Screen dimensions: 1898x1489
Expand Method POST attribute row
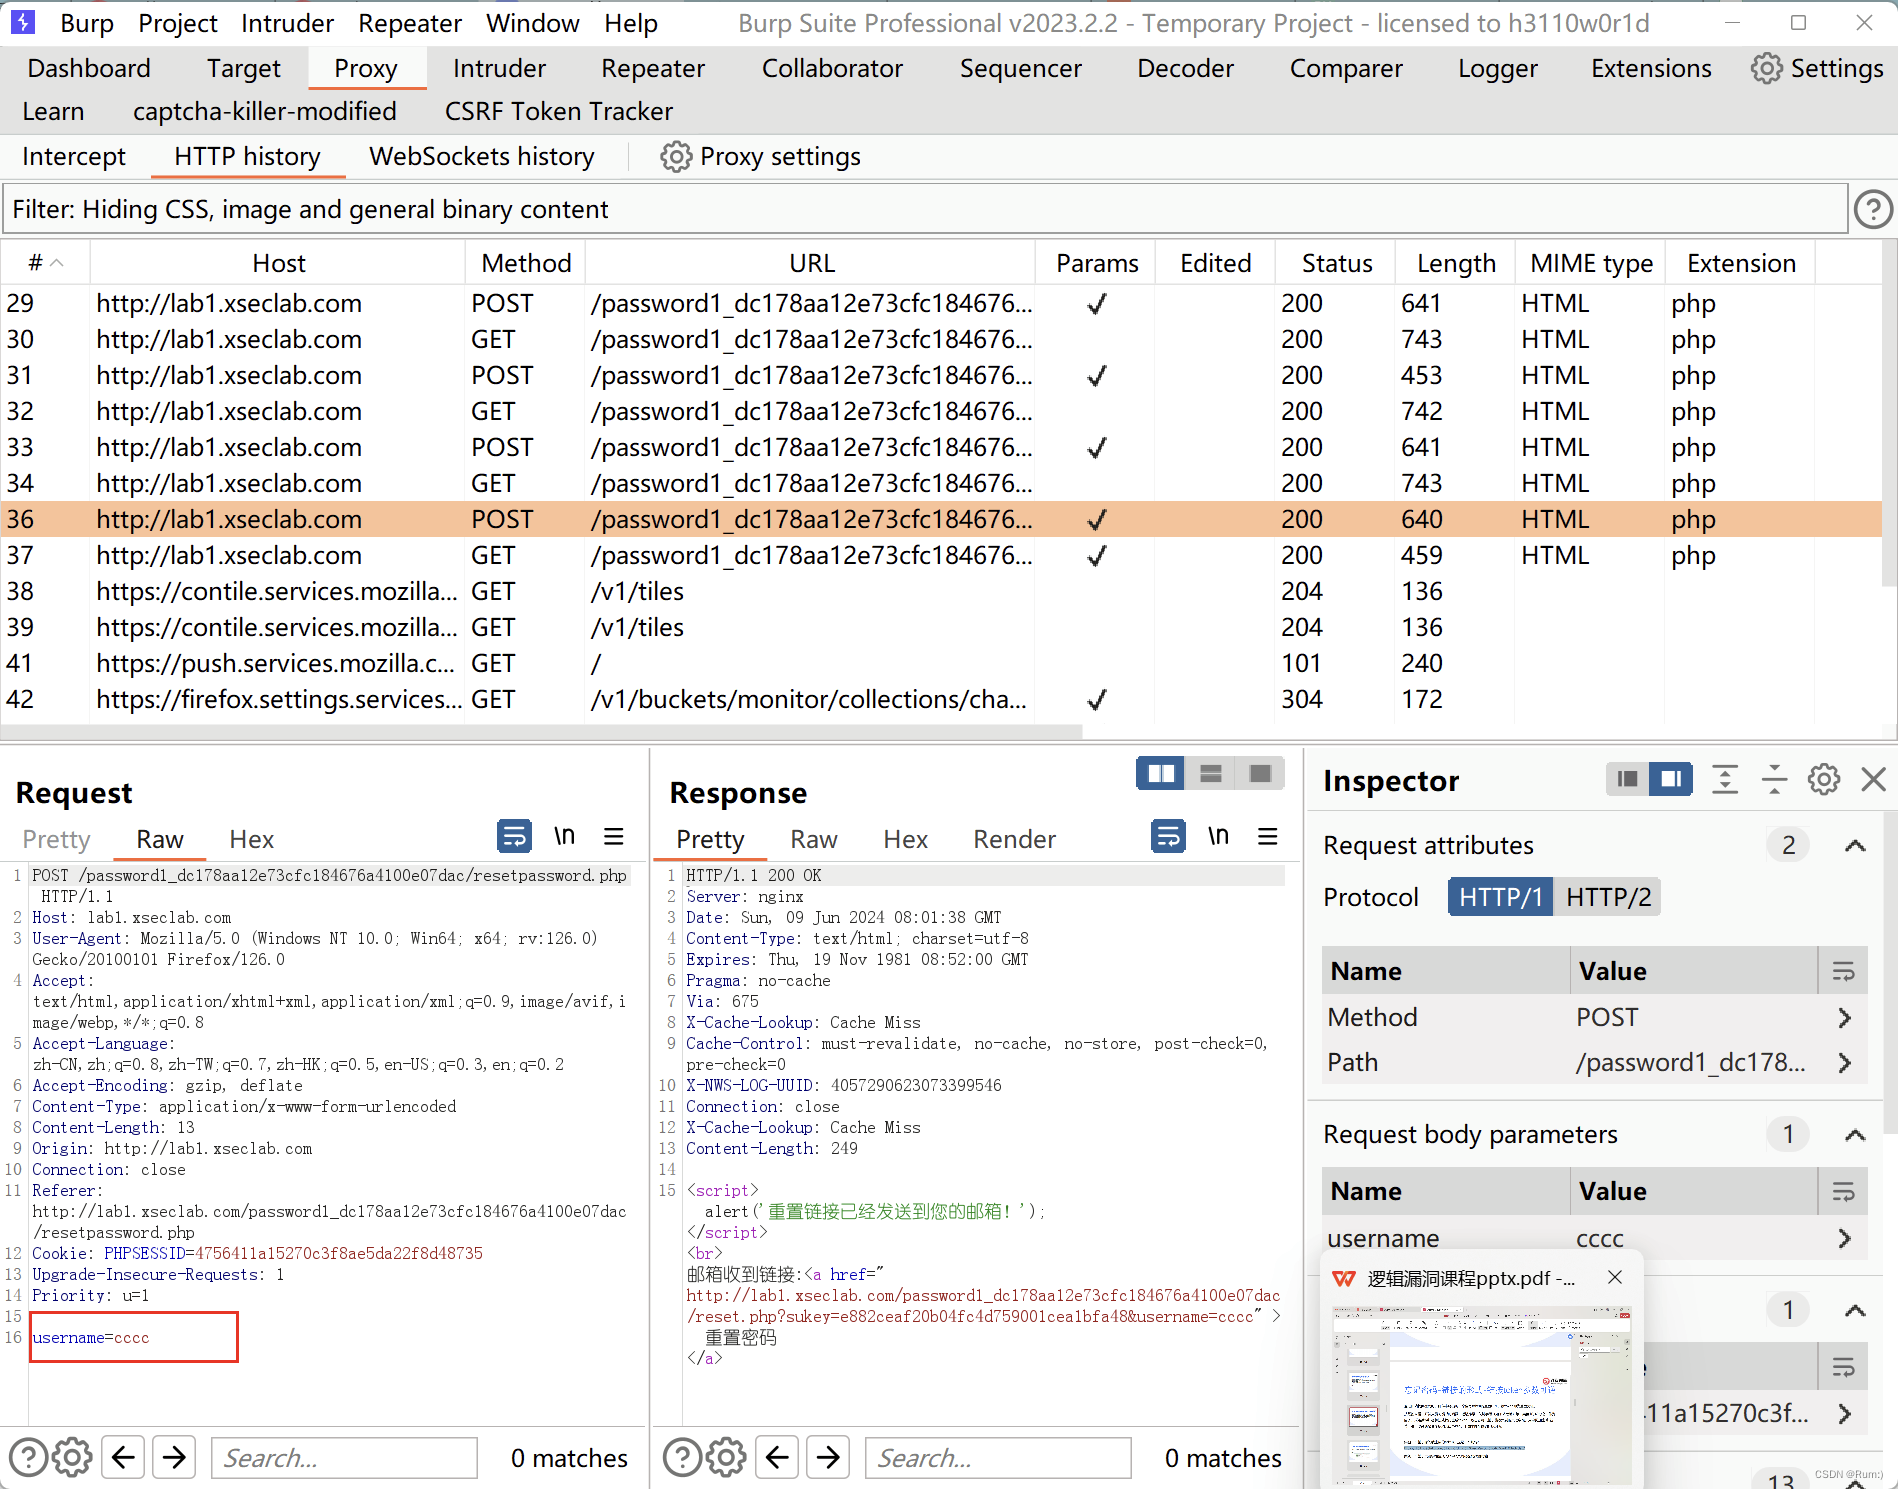[1844, 1018]
